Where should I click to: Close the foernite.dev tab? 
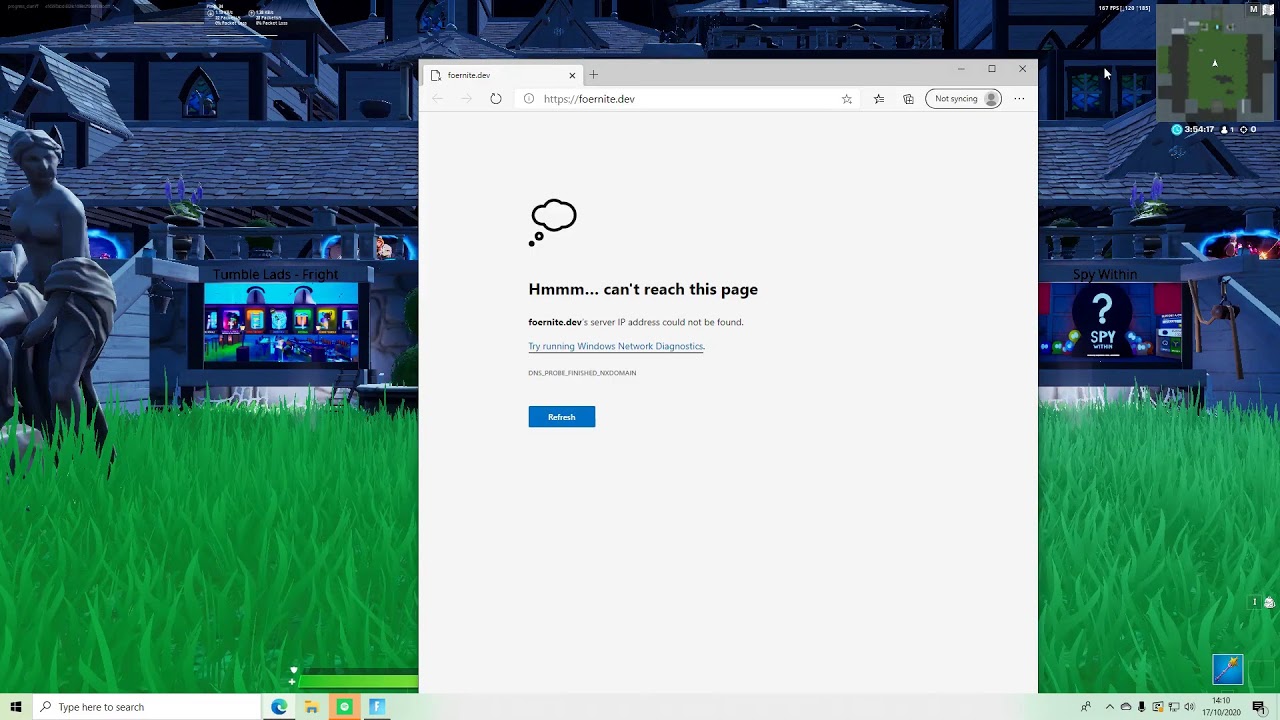tap(572, 75)
